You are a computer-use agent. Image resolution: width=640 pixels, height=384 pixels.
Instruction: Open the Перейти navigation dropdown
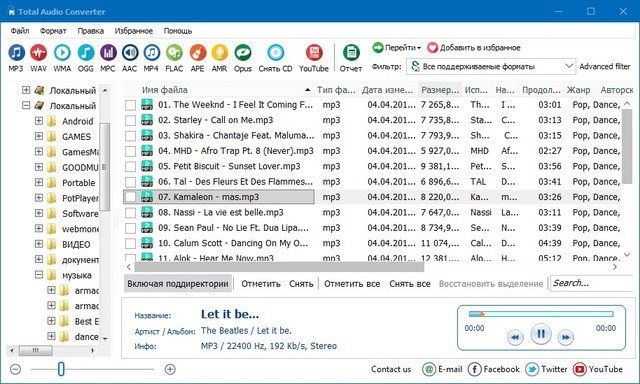[396, 48]
